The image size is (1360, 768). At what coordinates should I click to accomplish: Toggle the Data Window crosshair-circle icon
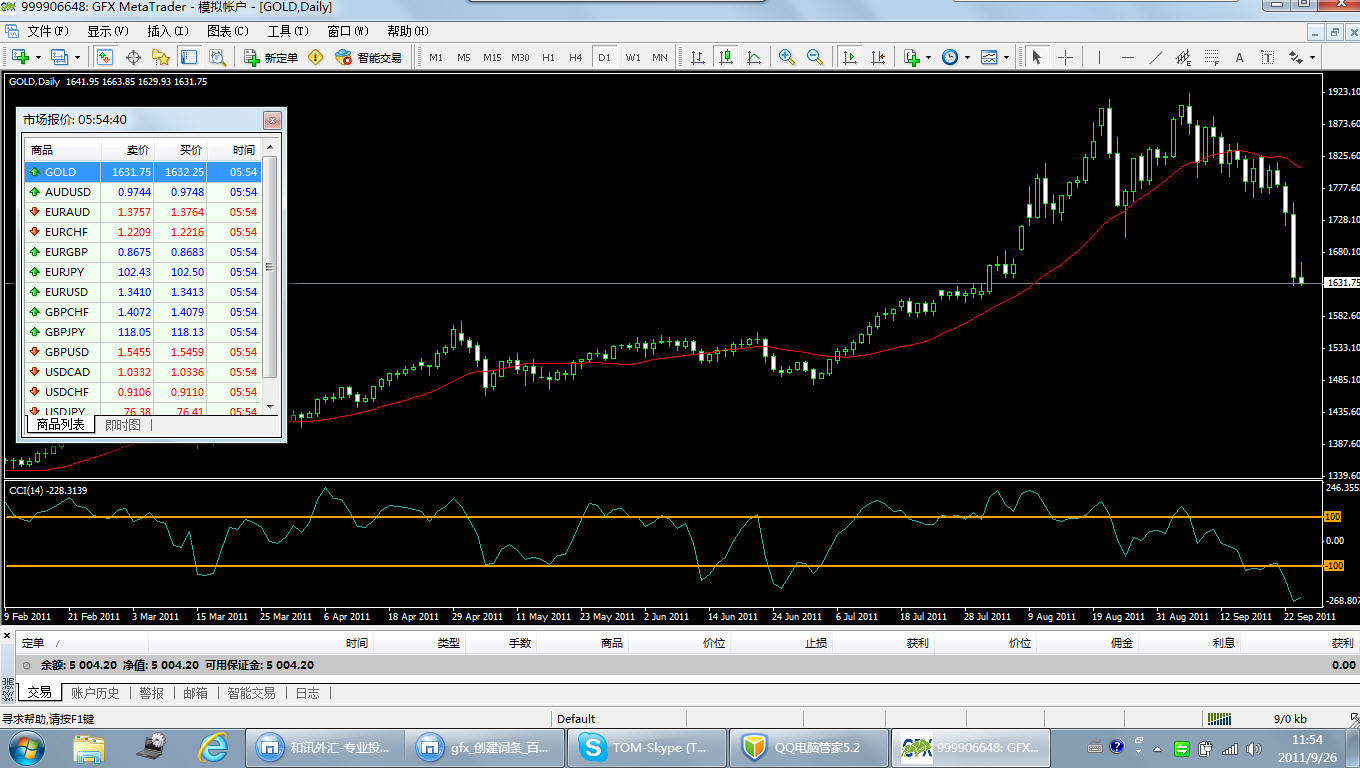[x=133, y=57]
